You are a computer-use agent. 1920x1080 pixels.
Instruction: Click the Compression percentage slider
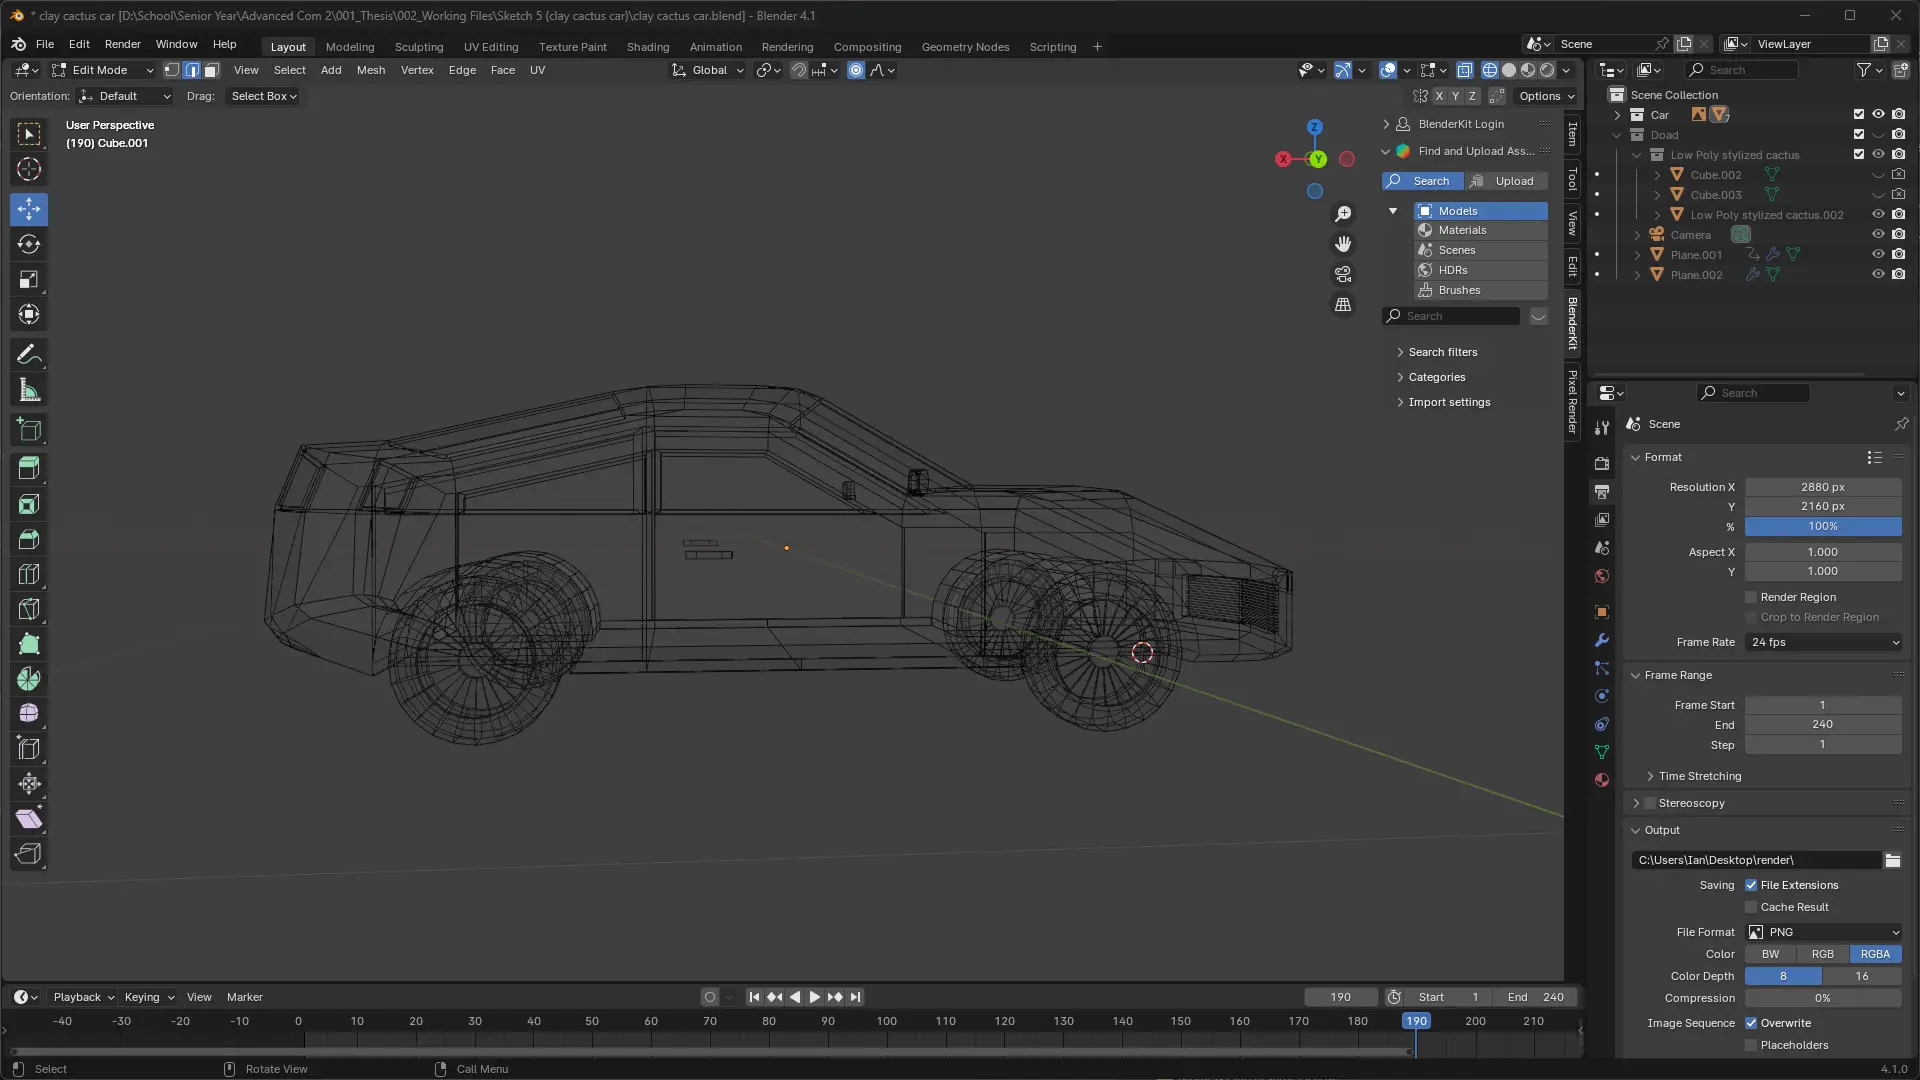tap(1822, 998)
